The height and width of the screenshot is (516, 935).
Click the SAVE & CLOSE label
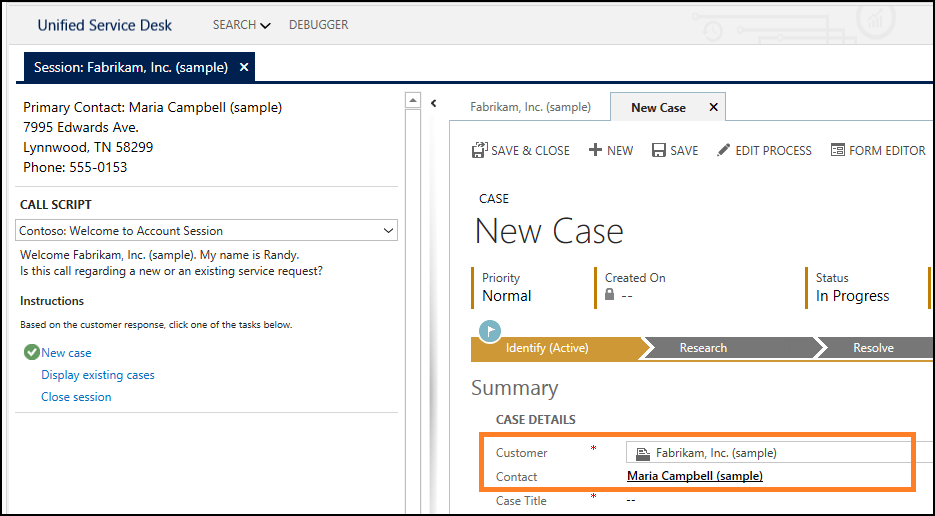point(530,151)
